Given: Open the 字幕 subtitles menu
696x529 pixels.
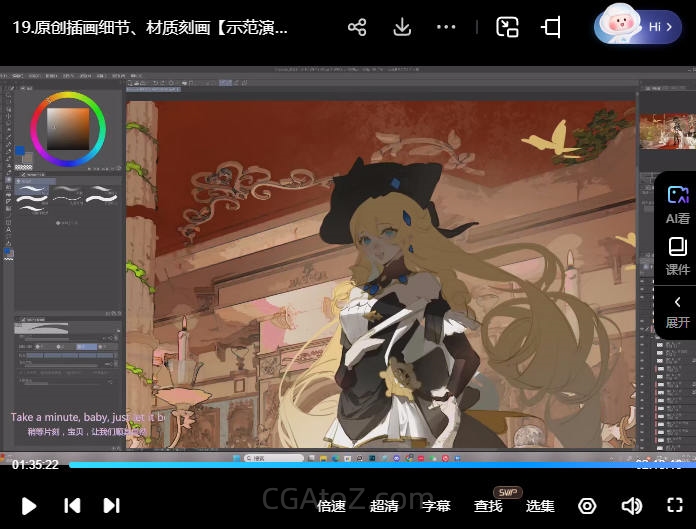Looking at the screenshot, I should [436, 506].
